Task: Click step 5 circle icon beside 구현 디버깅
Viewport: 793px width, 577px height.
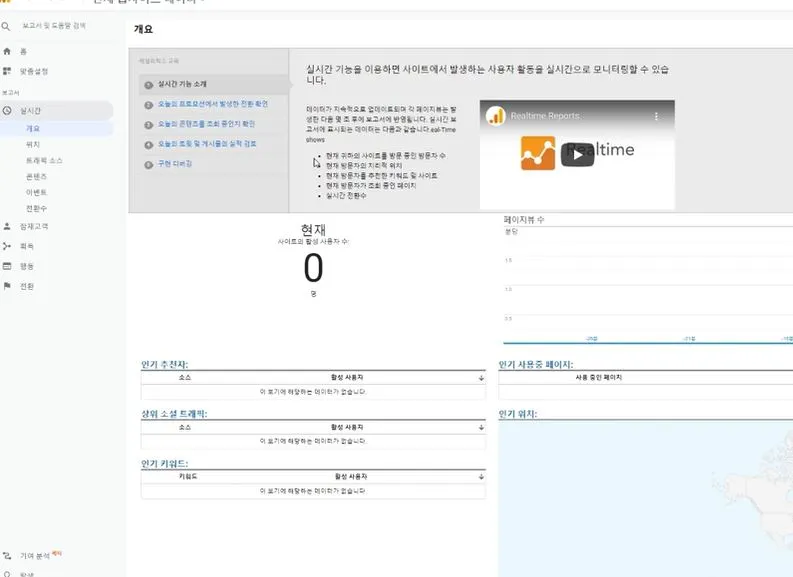Action: coord(149,165)
